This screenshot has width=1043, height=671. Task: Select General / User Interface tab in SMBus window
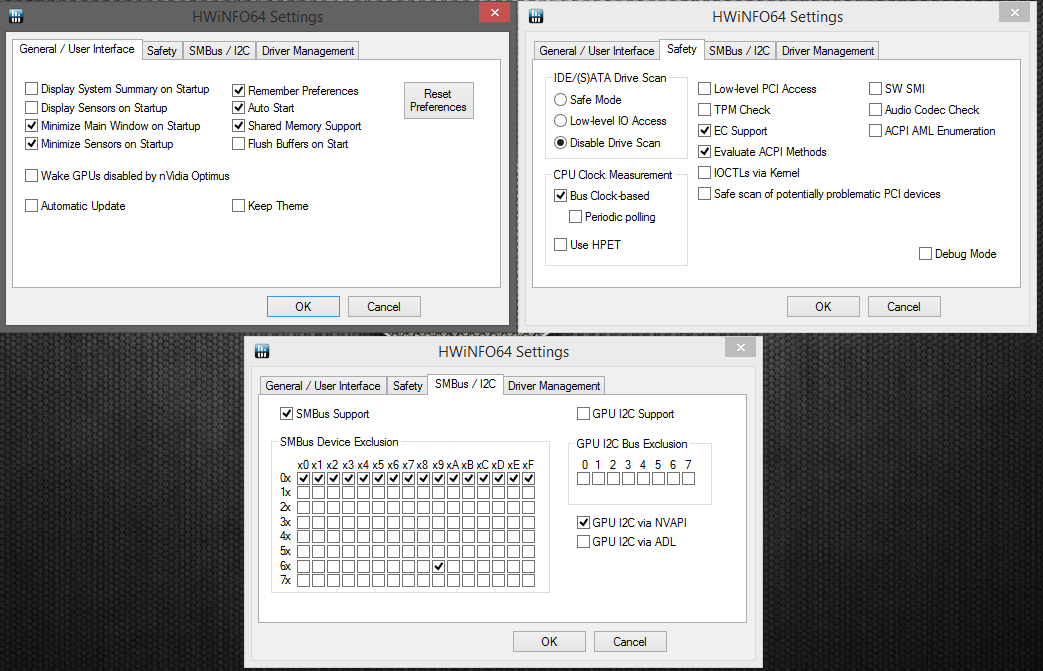pyautogui.click(x=323, y=386)
